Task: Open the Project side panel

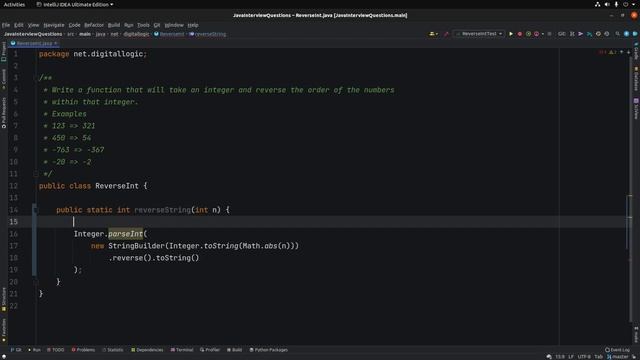Action: 4,51
